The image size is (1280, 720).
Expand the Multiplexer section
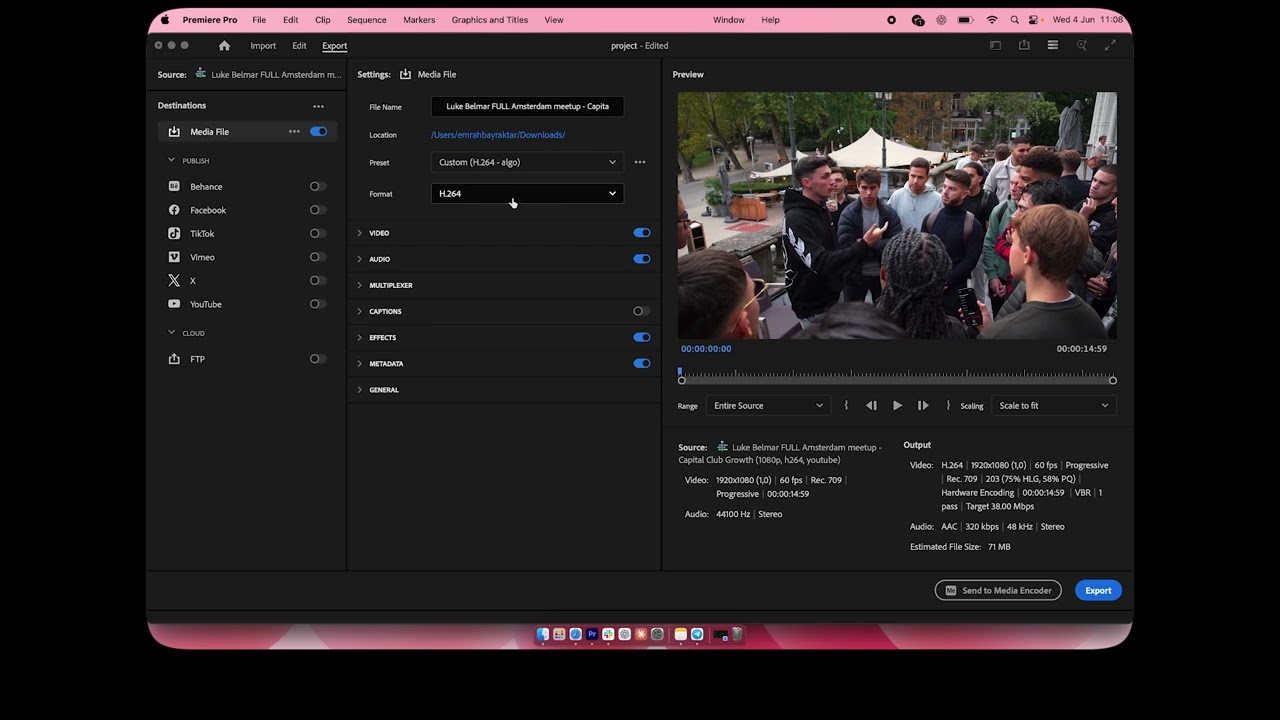point(360,285)
